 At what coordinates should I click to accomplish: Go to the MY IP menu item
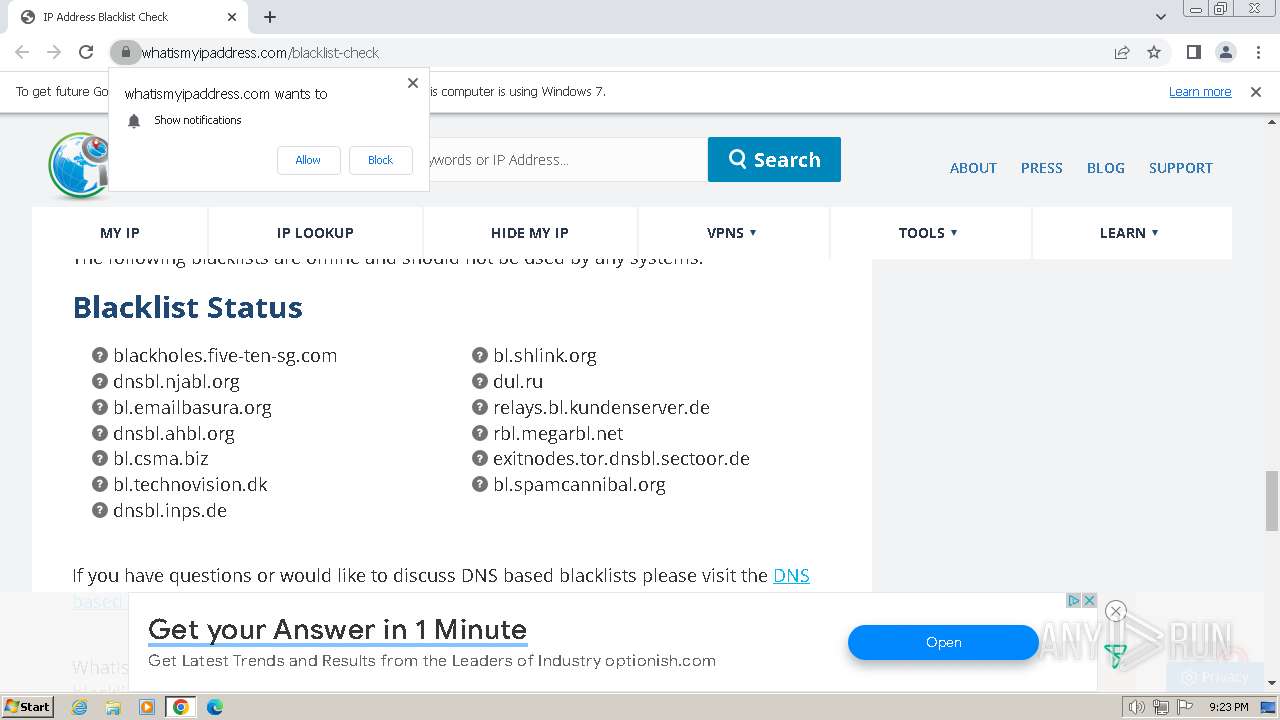(120, 233)
